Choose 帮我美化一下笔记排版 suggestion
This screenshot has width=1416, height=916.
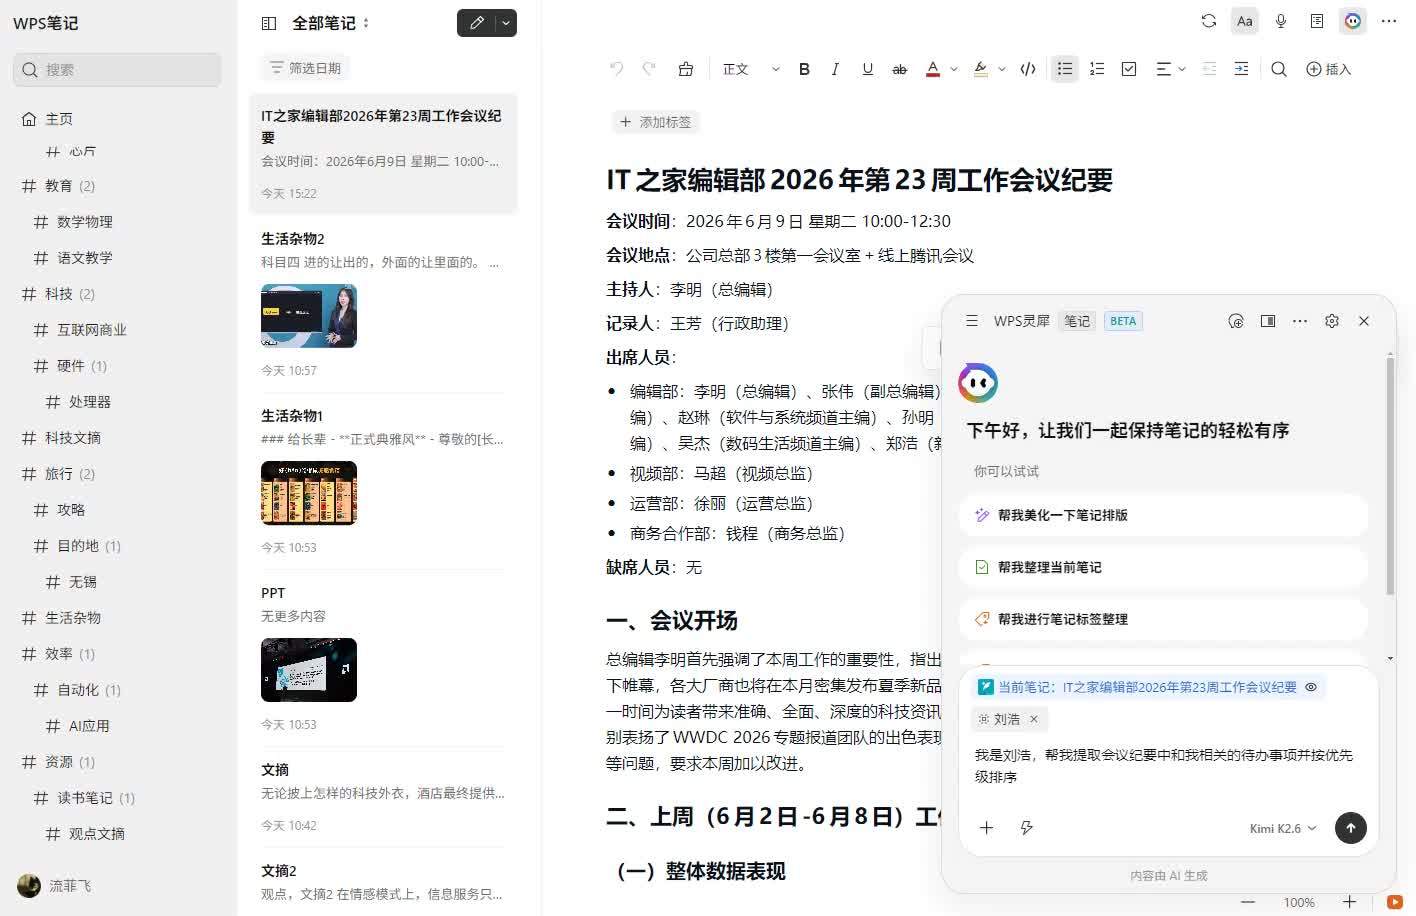(1163, 515)
